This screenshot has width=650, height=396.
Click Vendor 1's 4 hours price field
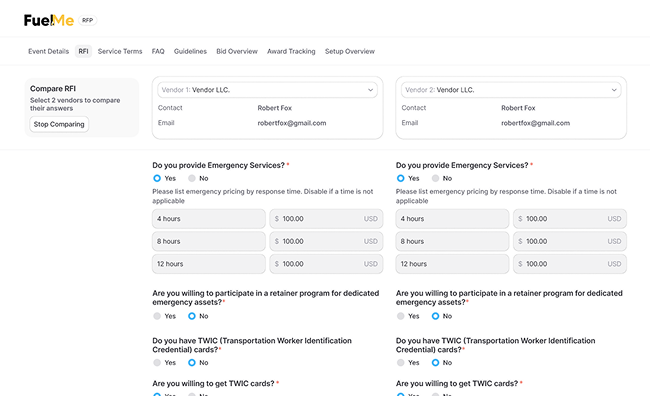[326, 219]
